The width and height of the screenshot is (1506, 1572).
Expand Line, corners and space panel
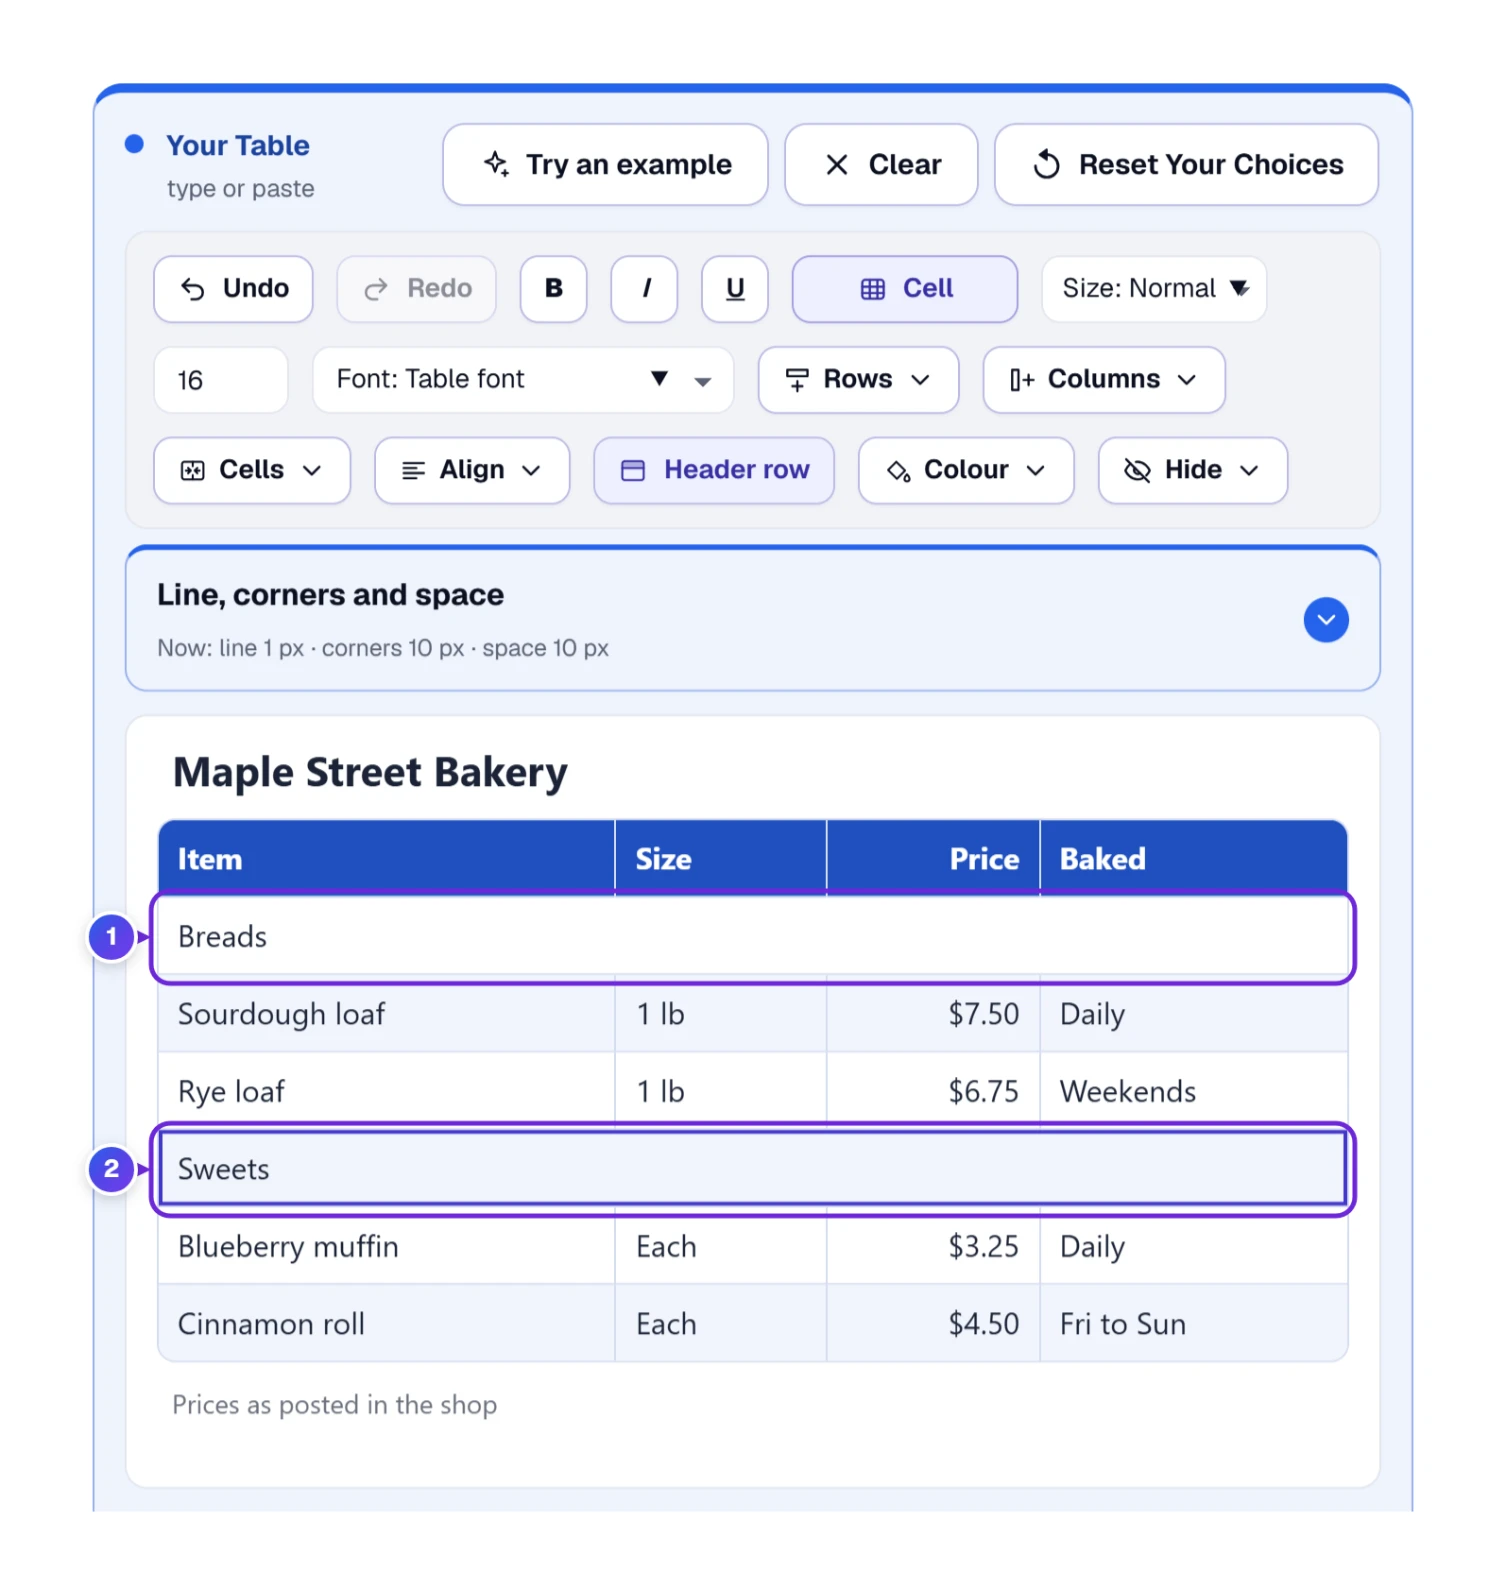click(x=1326, y=620)
